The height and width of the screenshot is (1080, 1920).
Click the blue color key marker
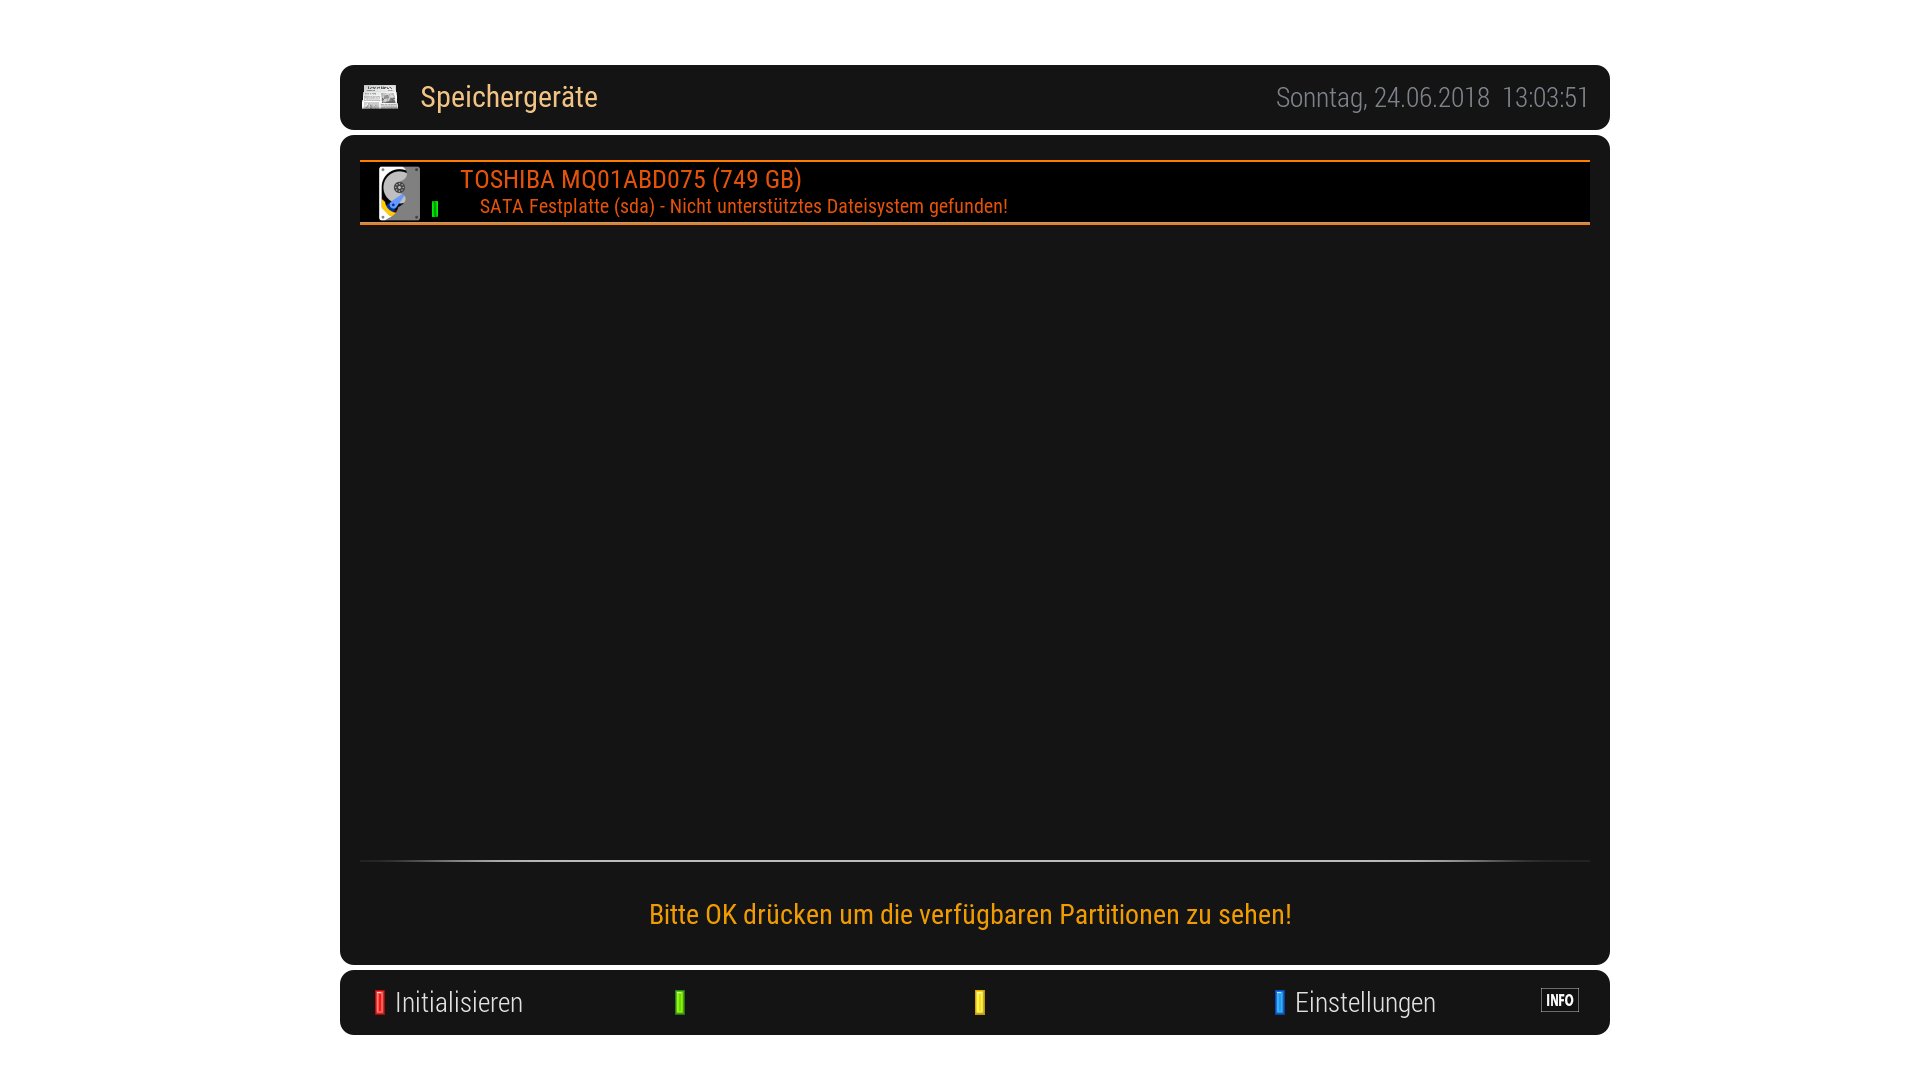click(x=1279, y=1002)
